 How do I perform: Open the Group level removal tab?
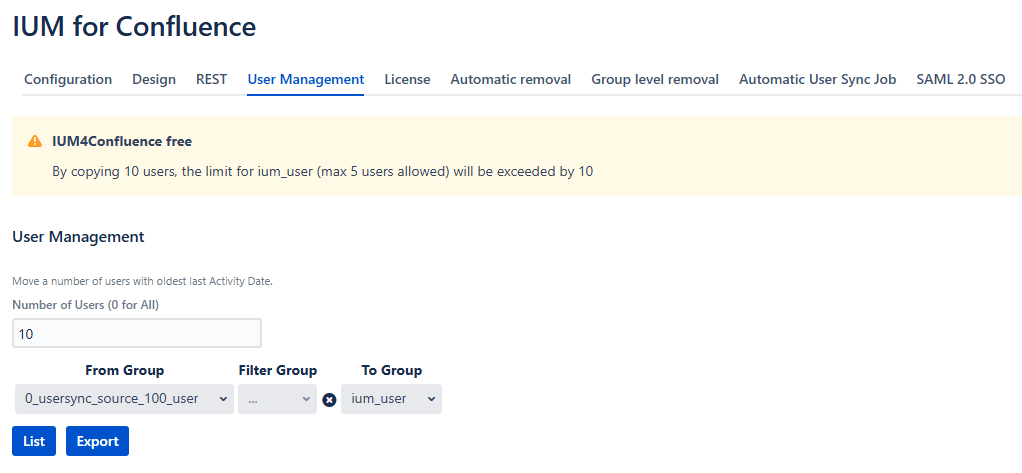coord(655,79)
